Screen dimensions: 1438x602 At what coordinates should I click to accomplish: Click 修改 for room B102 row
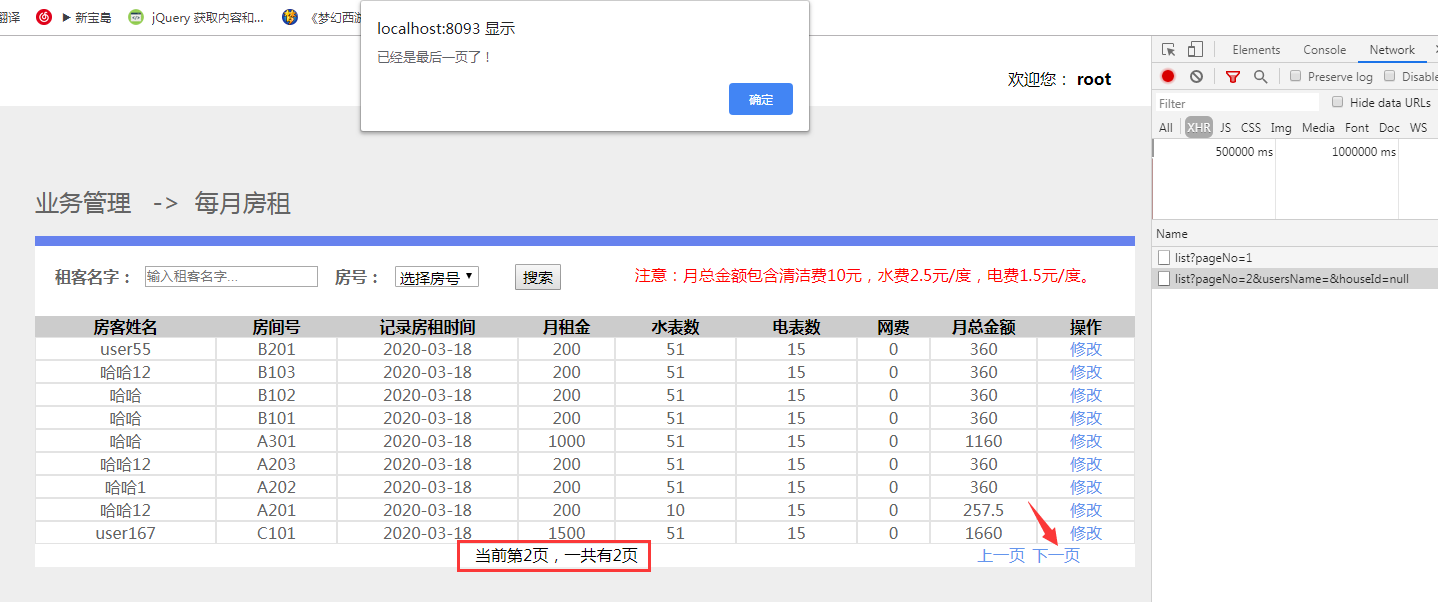pyautogui.click(x=1086, y=395)
